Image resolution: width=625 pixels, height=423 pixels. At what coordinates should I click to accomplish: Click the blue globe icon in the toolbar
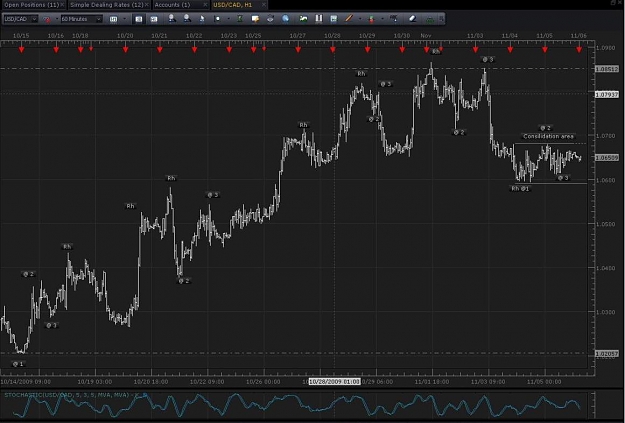(x=285, y=19)
